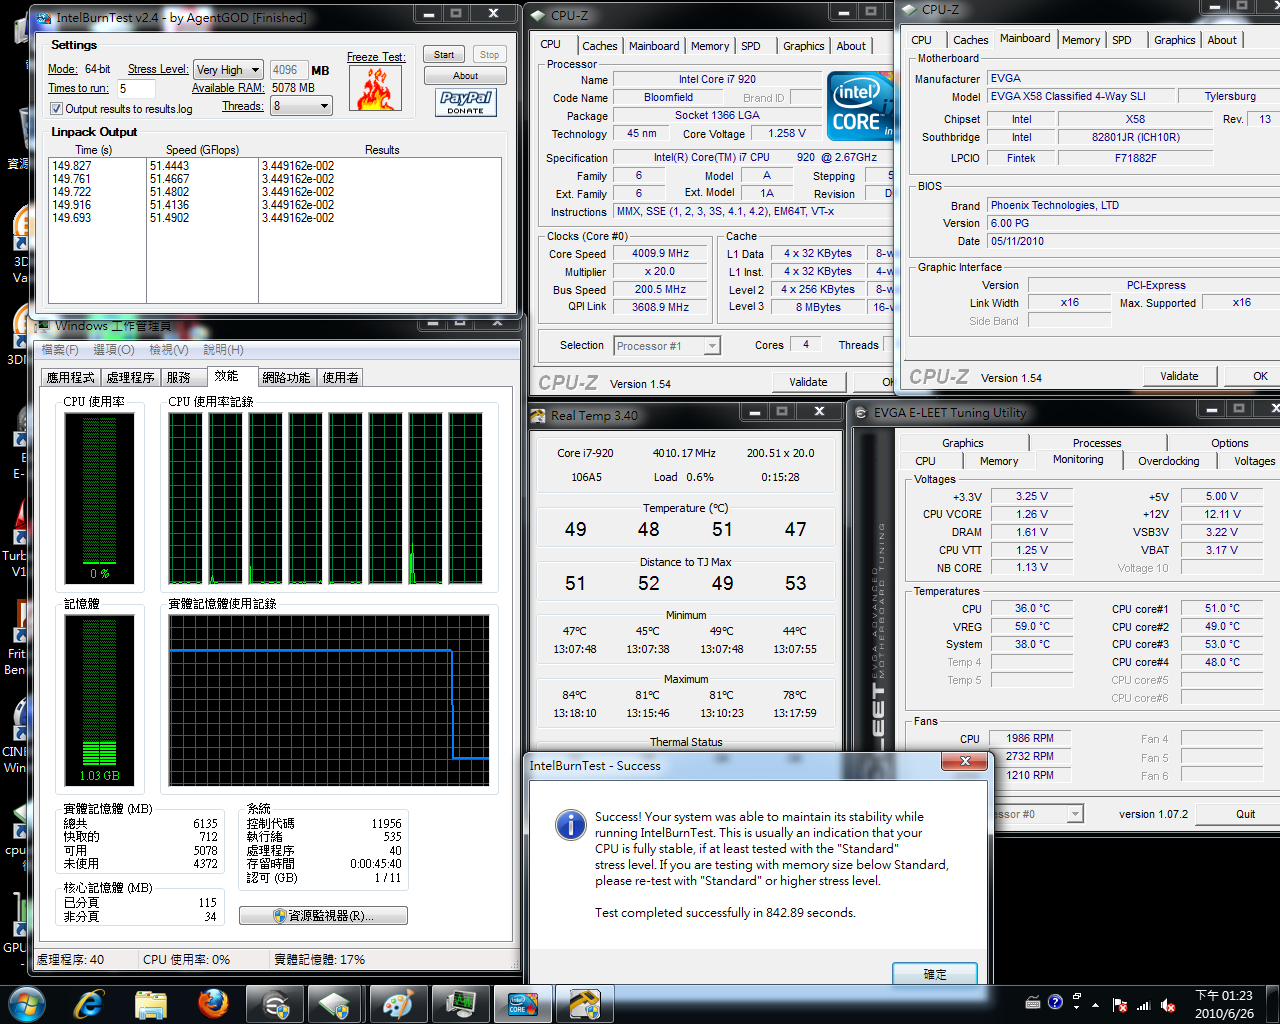Click the Action Center flag tray icon
Image resolution: width=1280 pixels, height=1024 pixels.
(x=1120, y=1005)
